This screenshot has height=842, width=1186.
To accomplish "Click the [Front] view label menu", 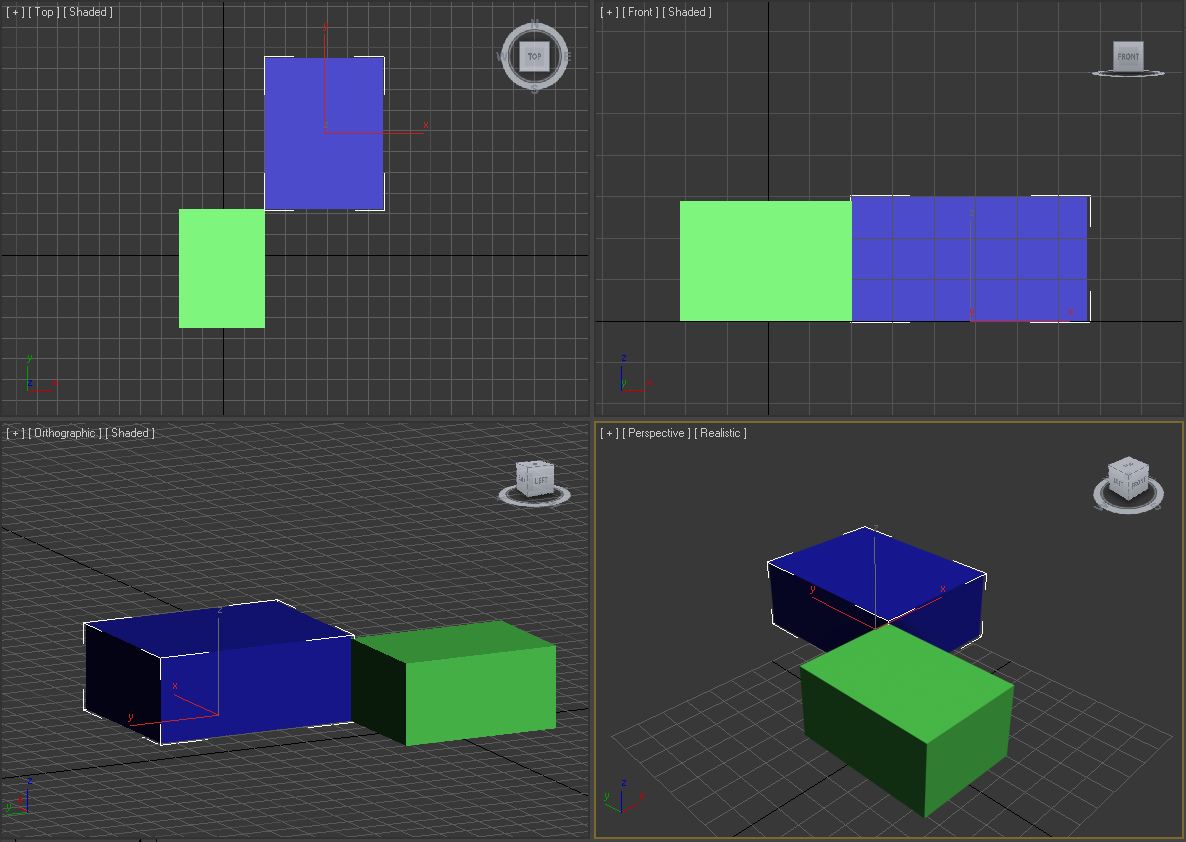I will tap(640, 12).
